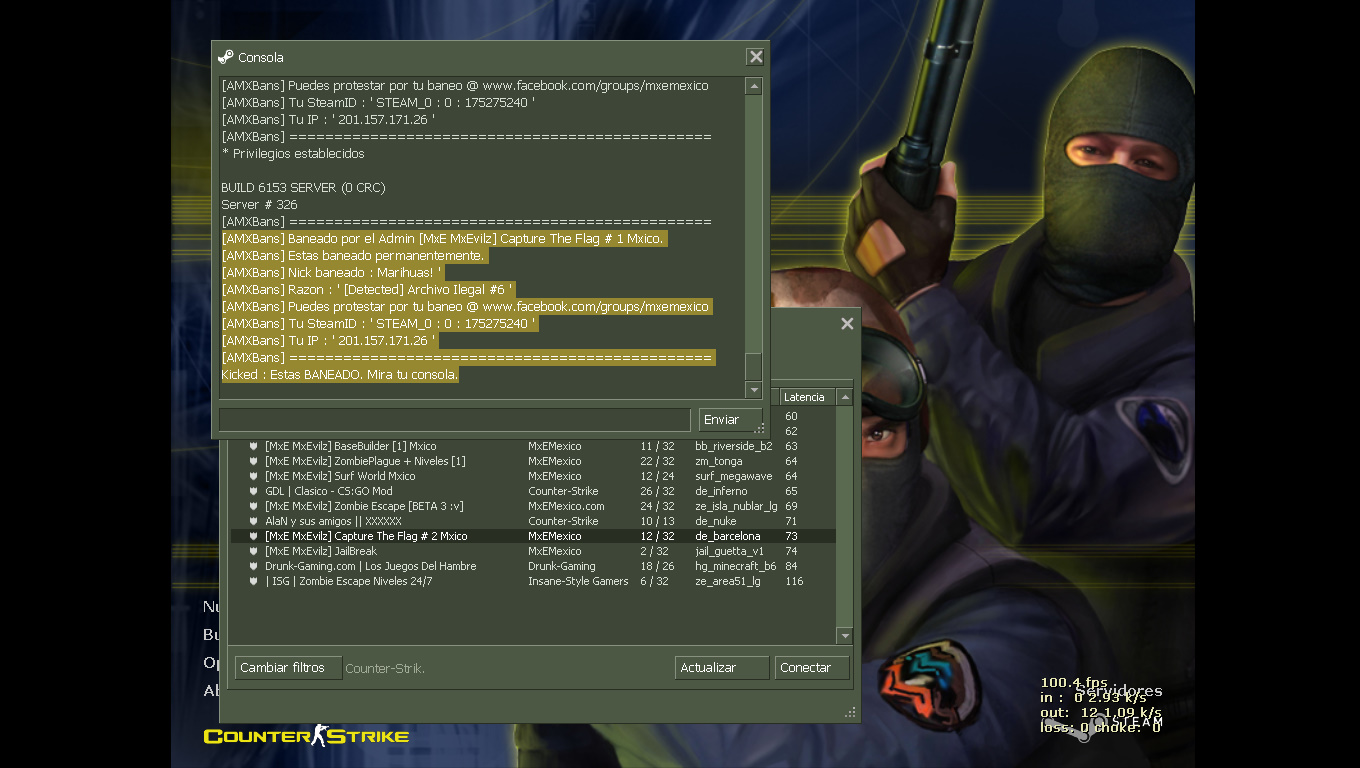Select the Capture The Flag # 2 Mxico server
The width and height of the screenshot is (1360, 768).
coord(366,536)
